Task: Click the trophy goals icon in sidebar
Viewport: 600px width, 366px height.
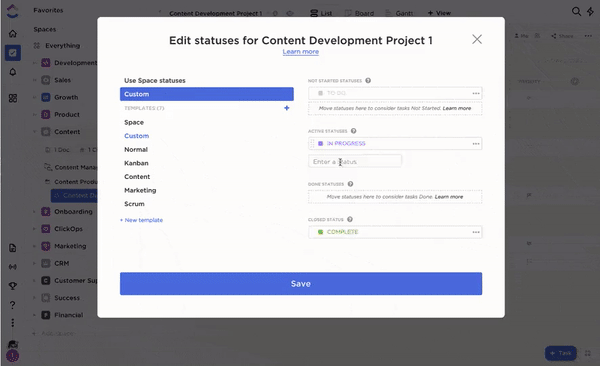Action: tap(13, 286)
